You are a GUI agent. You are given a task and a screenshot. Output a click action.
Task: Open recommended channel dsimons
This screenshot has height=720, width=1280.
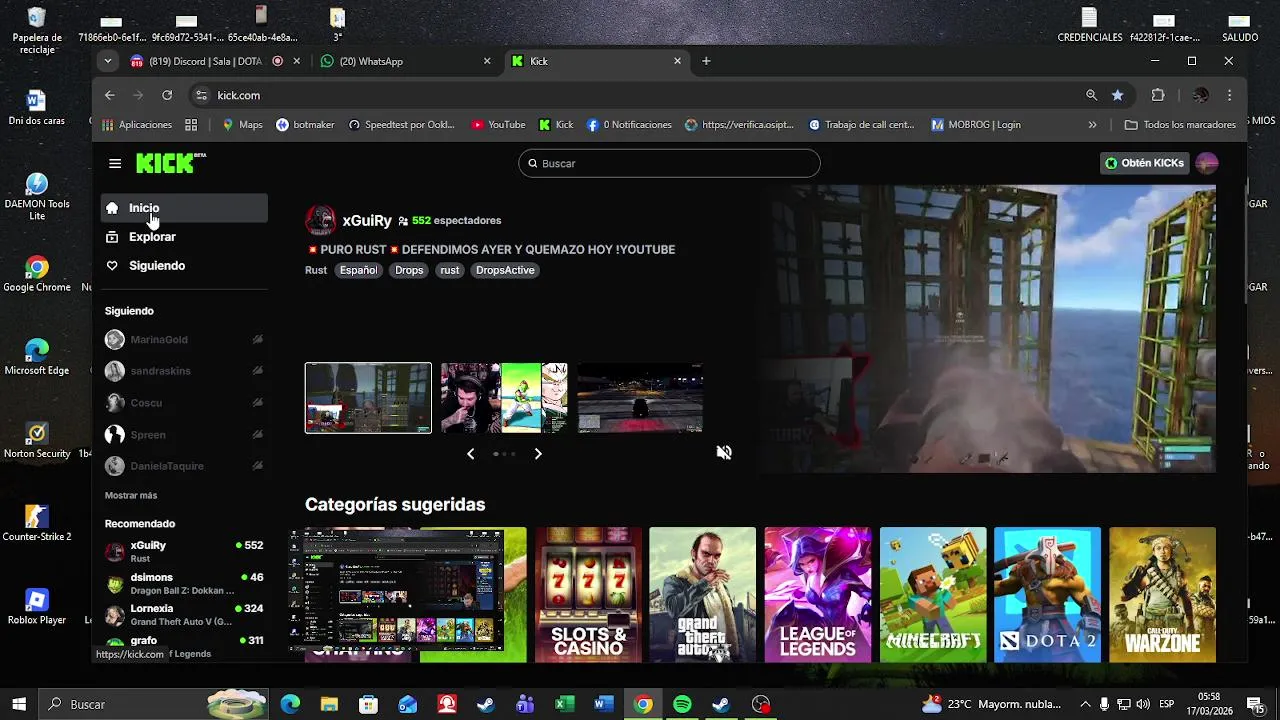pos(184,583)
